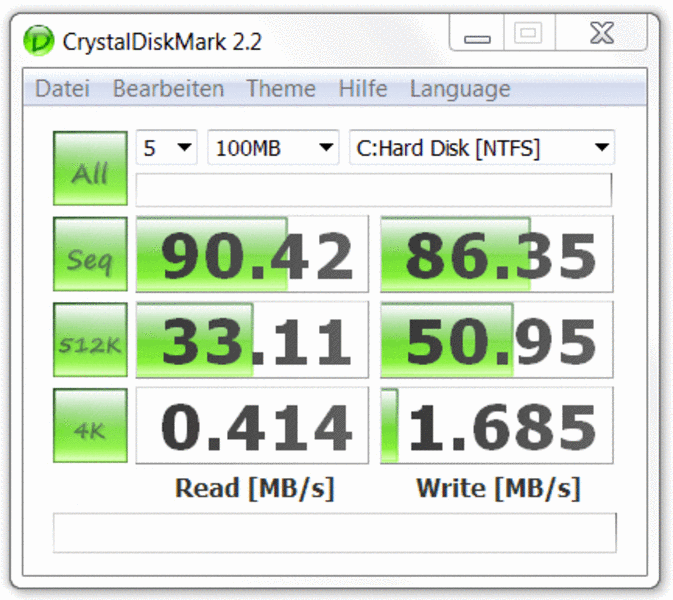The height and width of the screenshot is (600, 673).
Task: Expand the test count dropdown showing 5
Action: [x=167, y=148]
